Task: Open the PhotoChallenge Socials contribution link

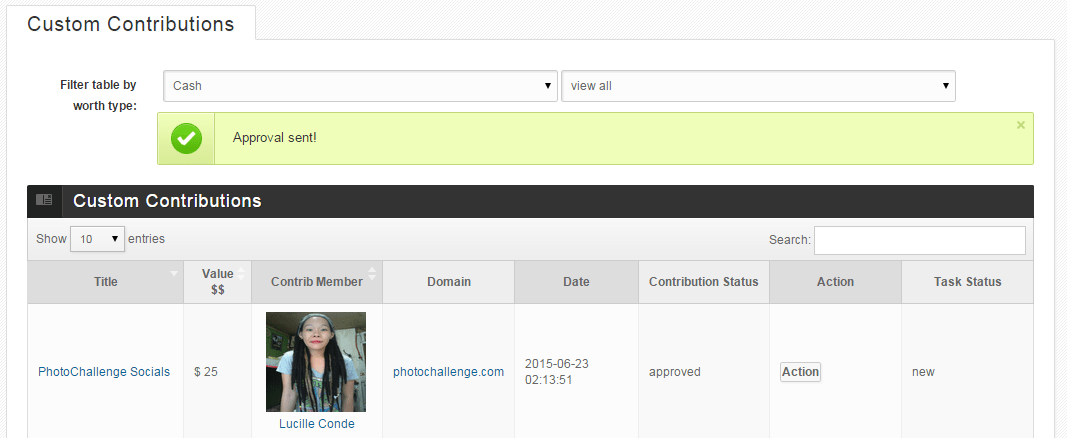Action: [x=104, y=372]
